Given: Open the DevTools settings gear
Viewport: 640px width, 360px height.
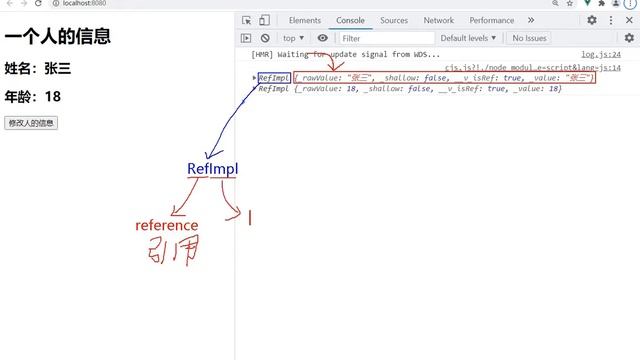Looking at the screenshot, I should 592,20.
